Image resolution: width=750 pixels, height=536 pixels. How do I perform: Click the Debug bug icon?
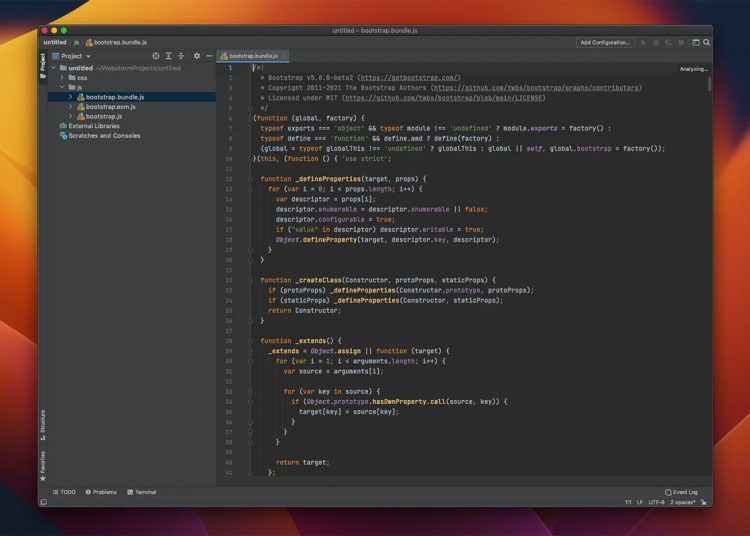(656, 42)
